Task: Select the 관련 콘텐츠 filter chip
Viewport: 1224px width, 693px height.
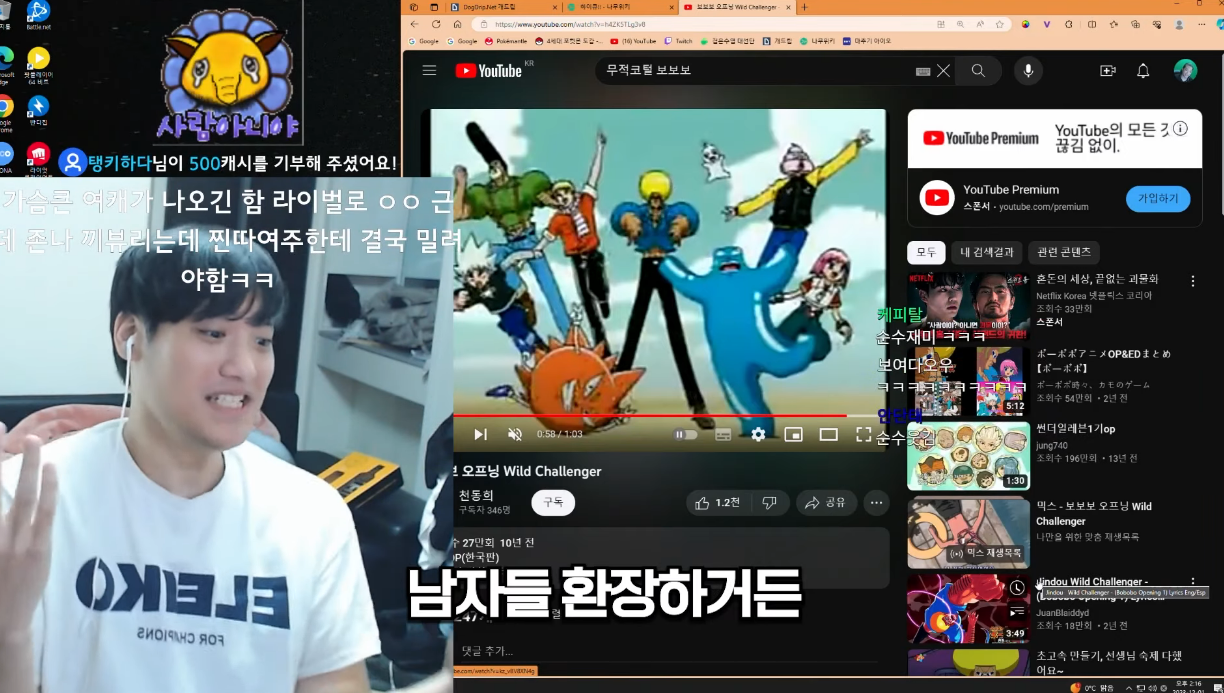Action: (1064, 252)
